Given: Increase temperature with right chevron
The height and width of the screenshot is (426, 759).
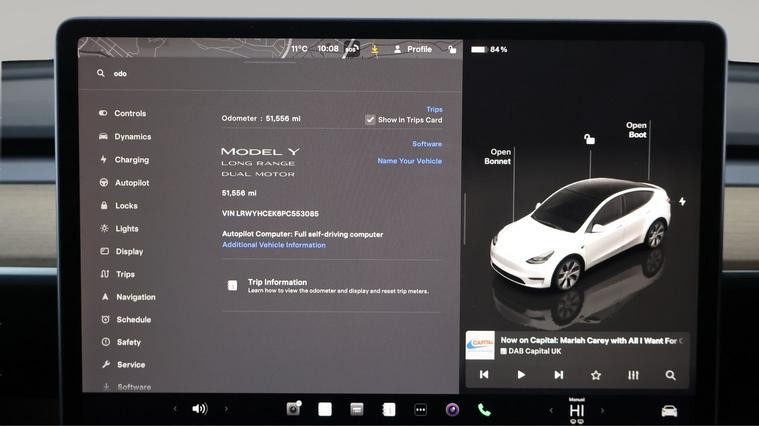Looking at the screenshot, I should [603, 410].
